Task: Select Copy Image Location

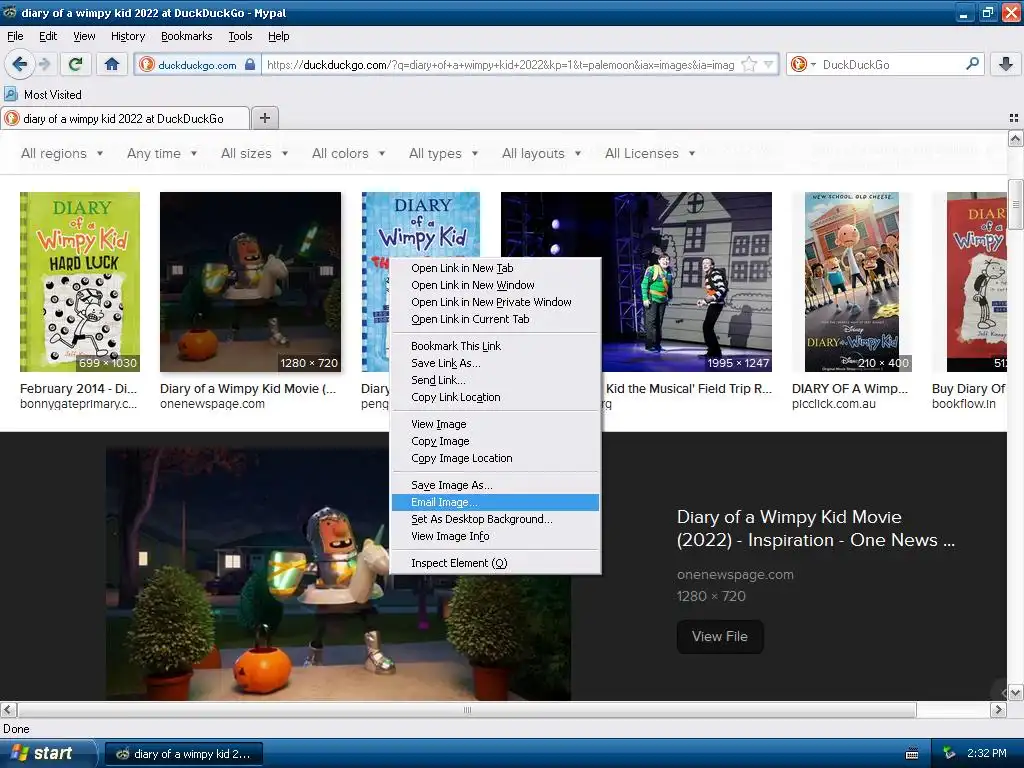Action: tap(495, 458)
